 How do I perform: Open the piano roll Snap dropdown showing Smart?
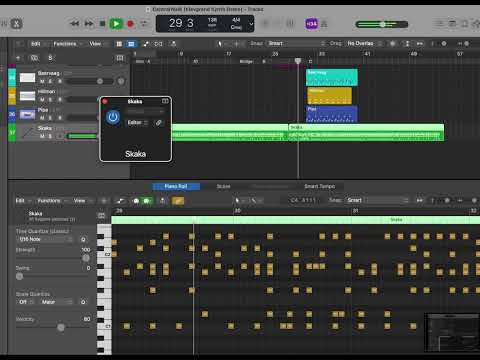tap(377, 200)
